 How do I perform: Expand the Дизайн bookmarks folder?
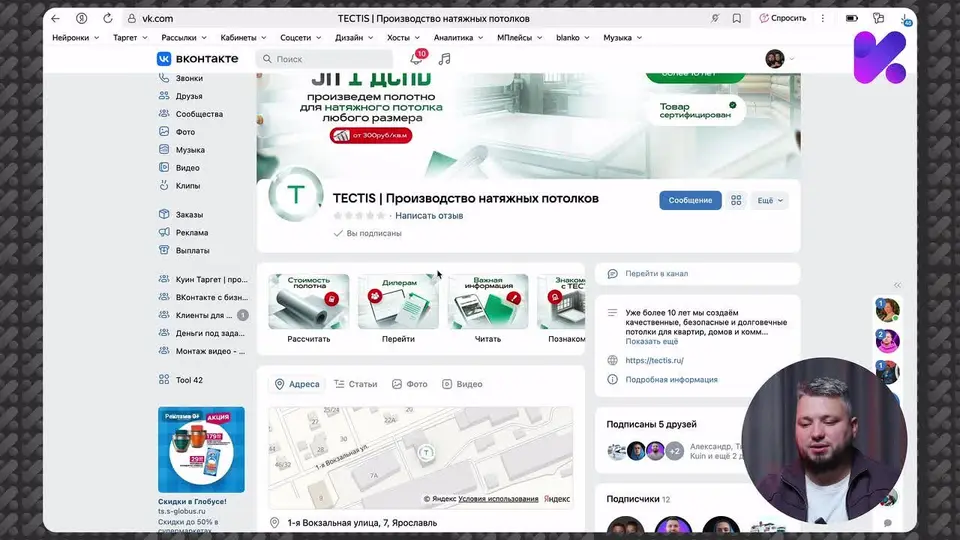coord(354,37)
